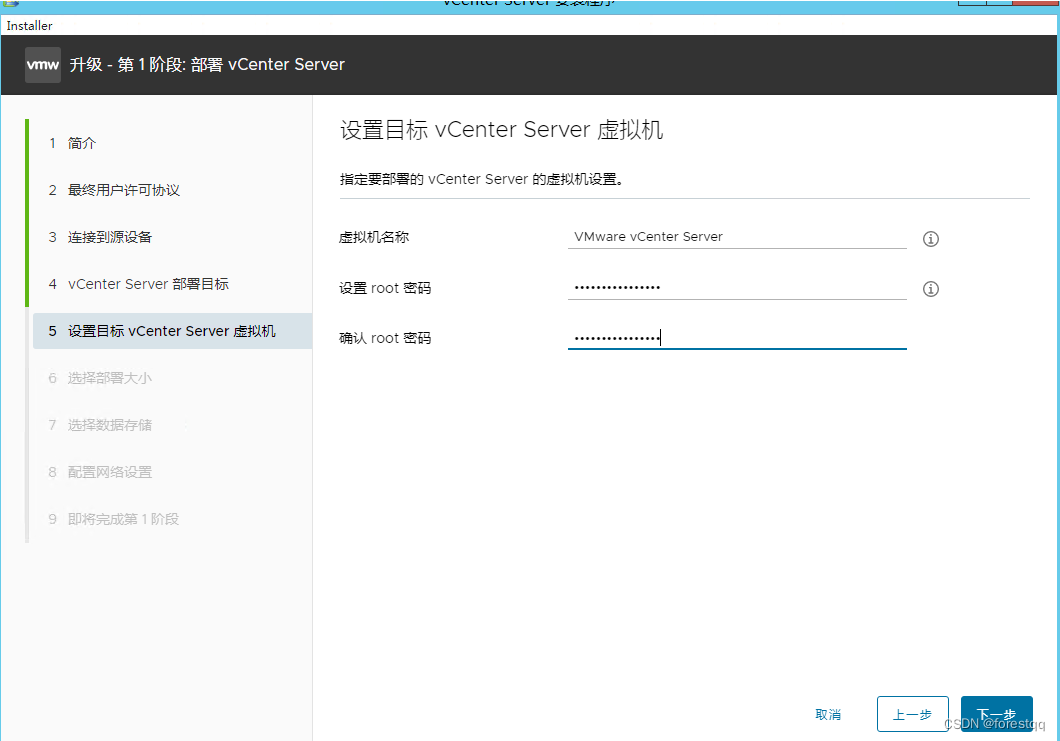Return to step 4 vCenter Server 部署目标
This screenshot has width=1060, height=741.
pyautogui.click(x=139, y=284)
